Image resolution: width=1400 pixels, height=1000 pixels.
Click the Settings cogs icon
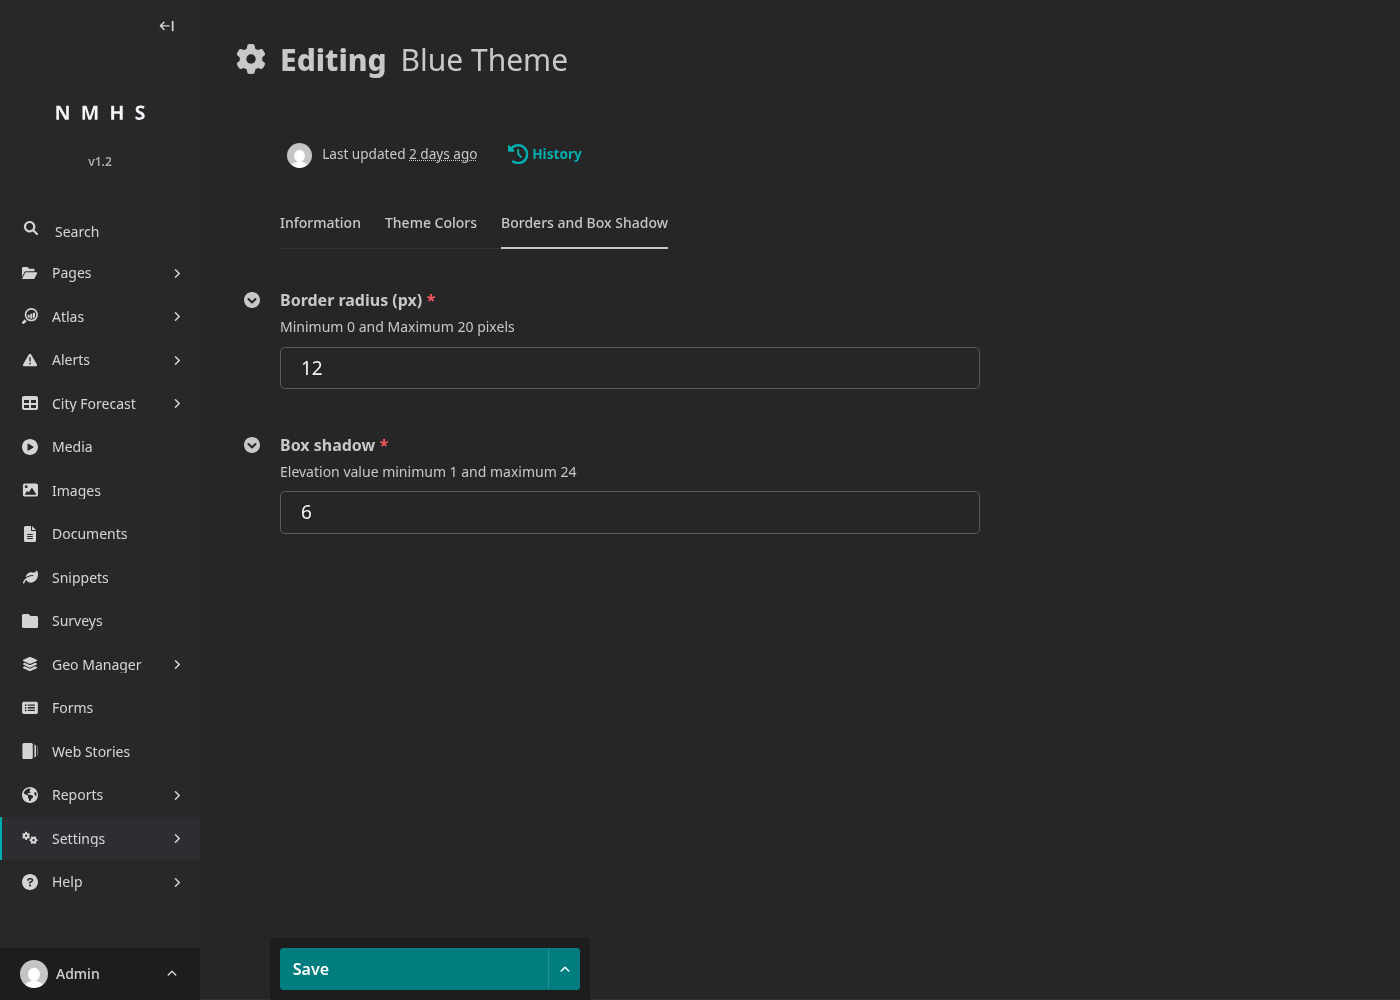tap(30, 838)
